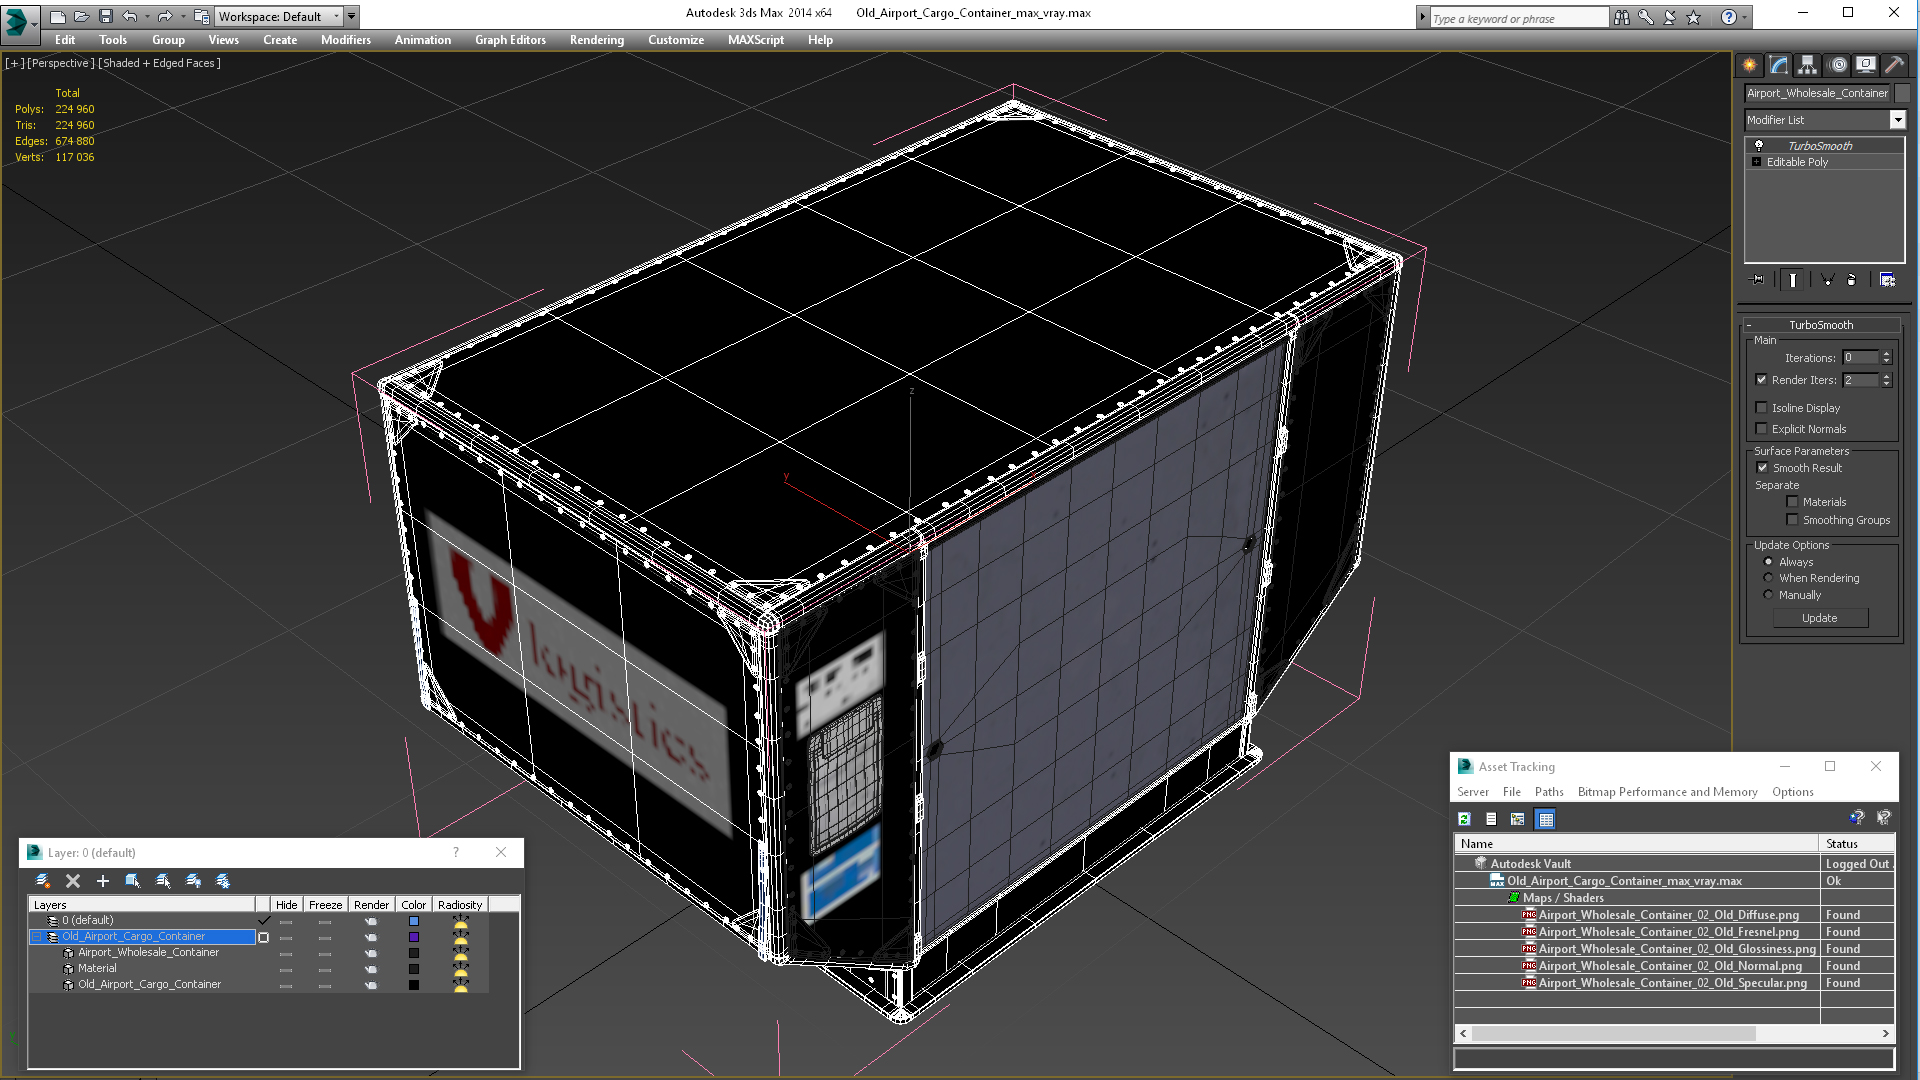
Task: Add selected objects to layer plus icon
Action: point(102,881)
